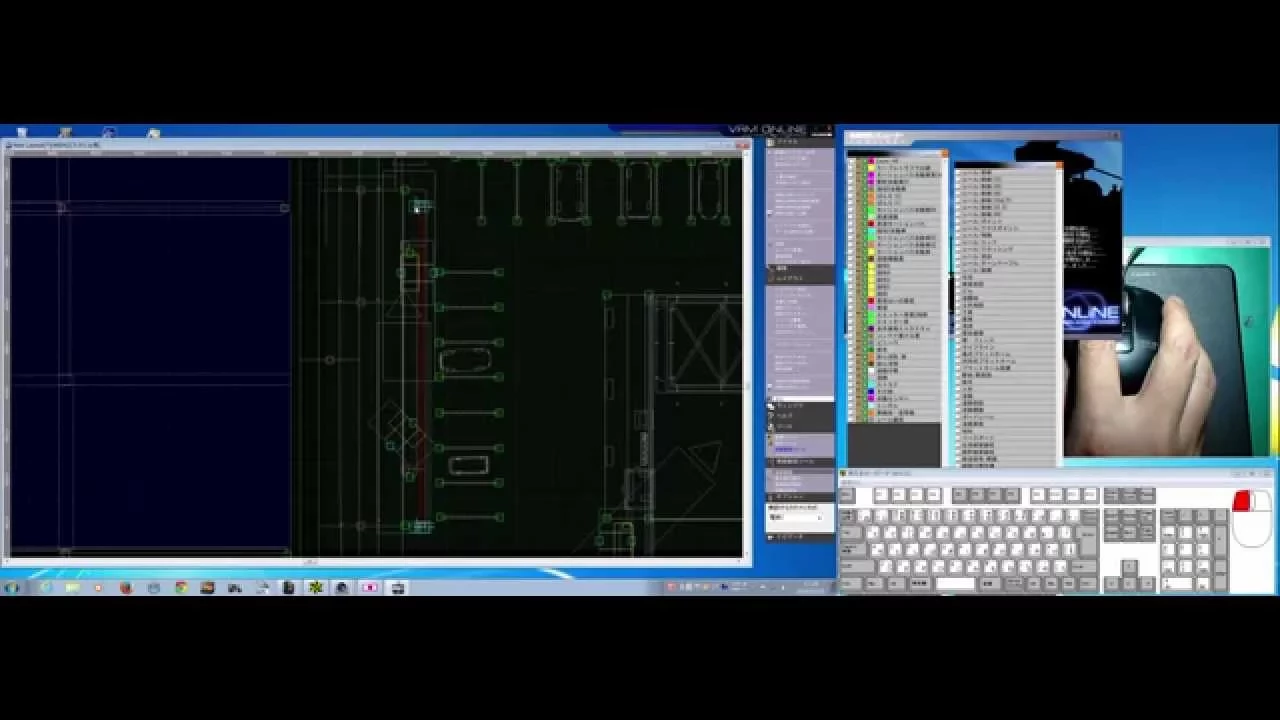Open the Windows Start menu
Screen dimensions: 1280x720
click(x=12, y=587)
